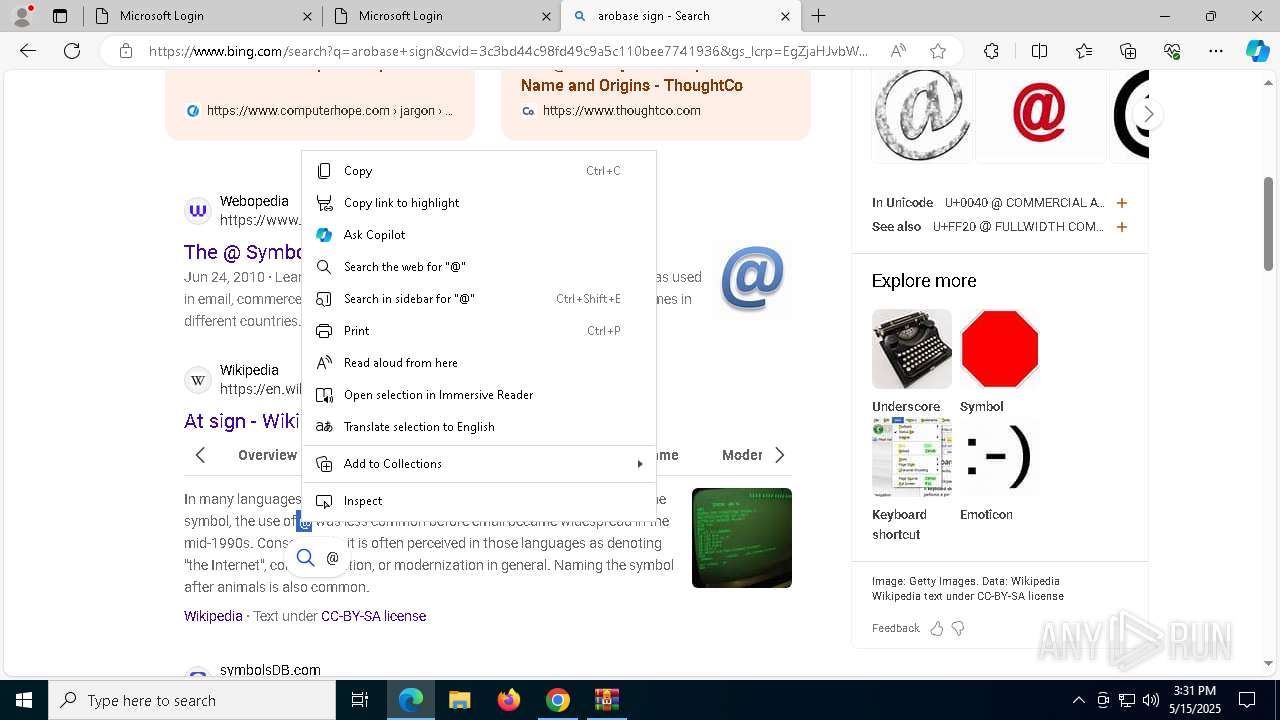
Task: Choose Read aloud from here
Action: pyautogui.click(x=479, y=363)
